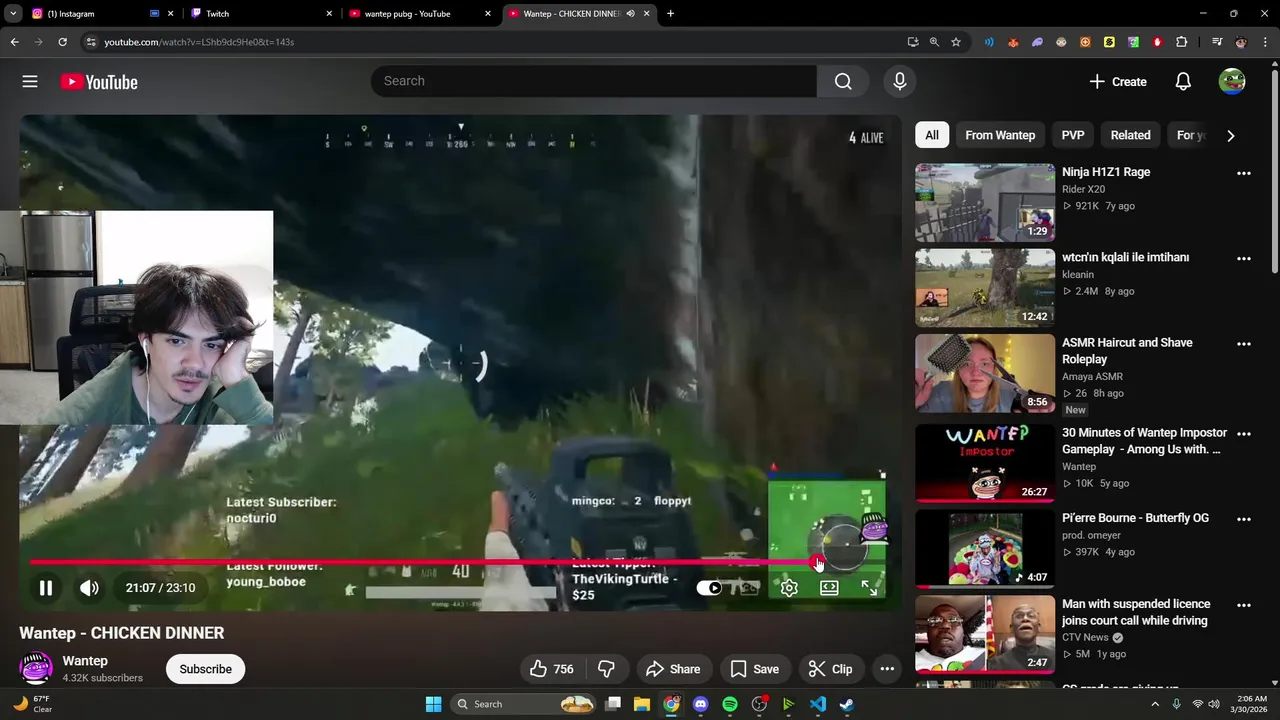Go back in browser history
The image size is (1280, 720).
(x=14, y=42)
